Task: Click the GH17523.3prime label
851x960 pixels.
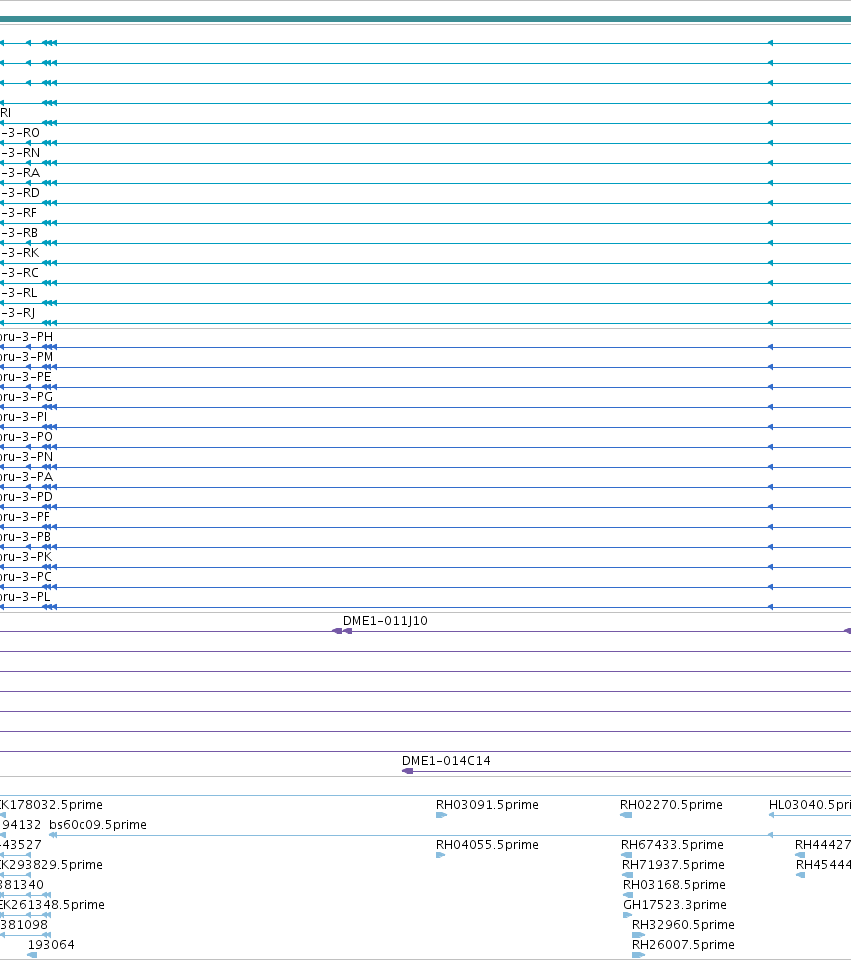Action: (x=675, y=904)
